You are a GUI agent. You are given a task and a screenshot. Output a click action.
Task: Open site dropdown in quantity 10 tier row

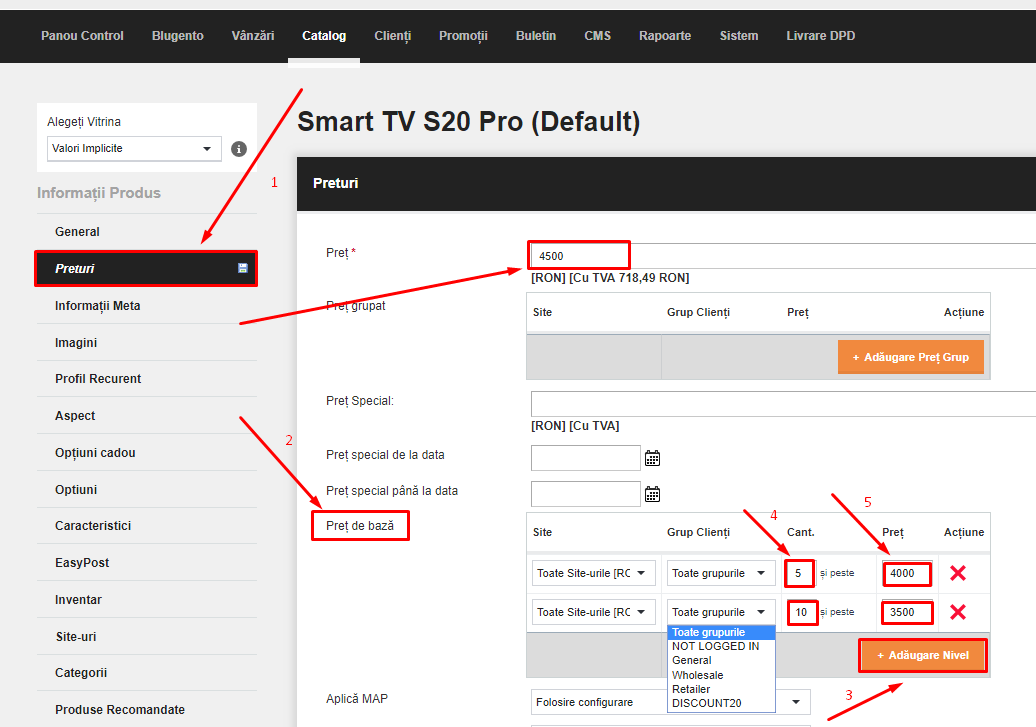[593, 612]
